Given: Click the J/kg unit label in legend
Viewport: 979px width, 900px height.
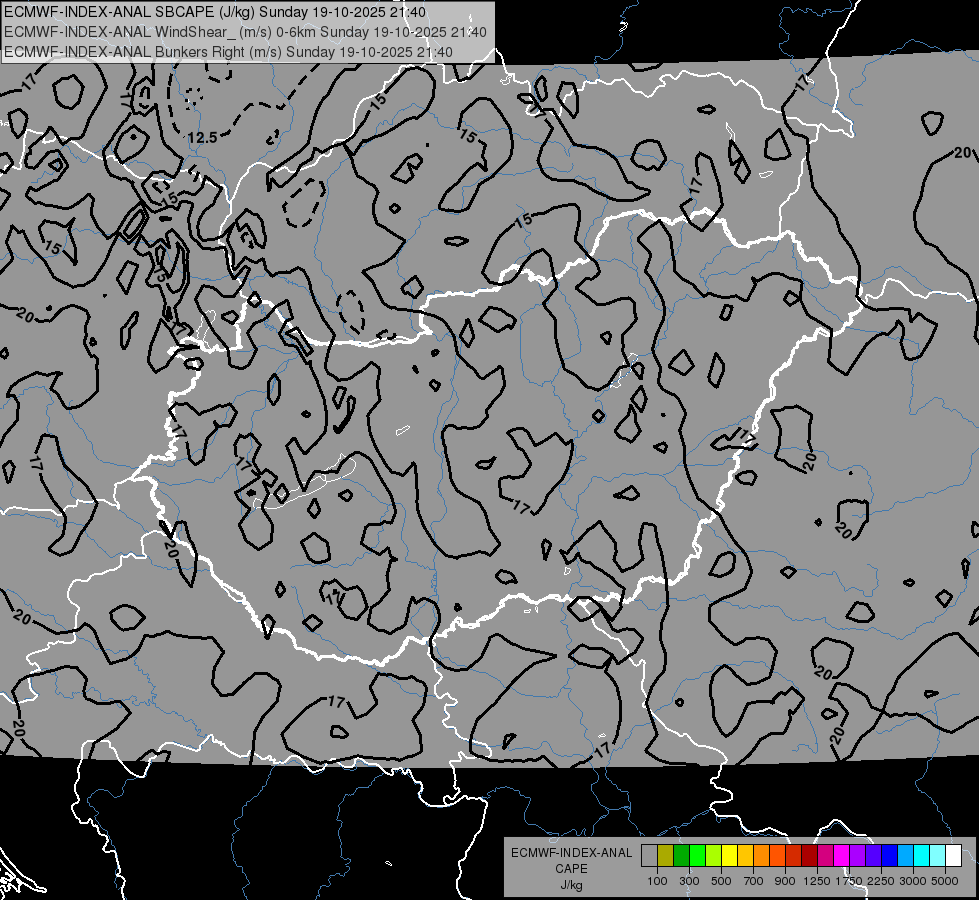Looking at the screenshot, I should [x=571, y=885].
